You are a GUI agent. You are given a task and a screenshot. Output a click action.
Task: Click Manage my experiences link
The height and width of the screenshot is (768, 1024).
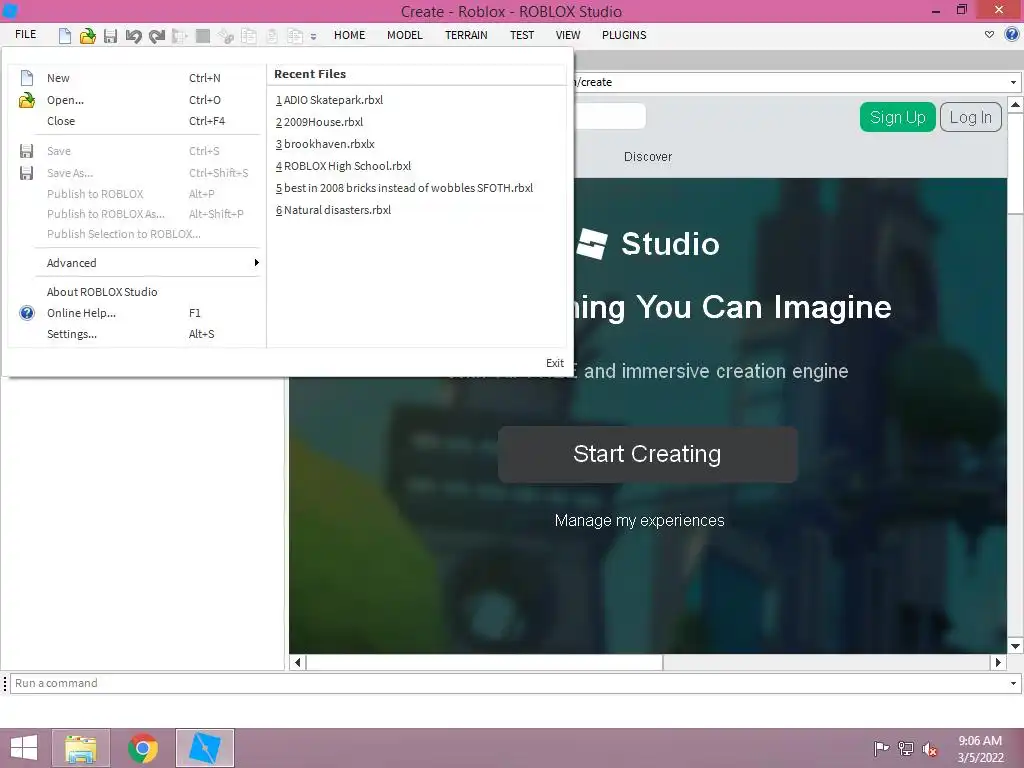coord(639,520)
